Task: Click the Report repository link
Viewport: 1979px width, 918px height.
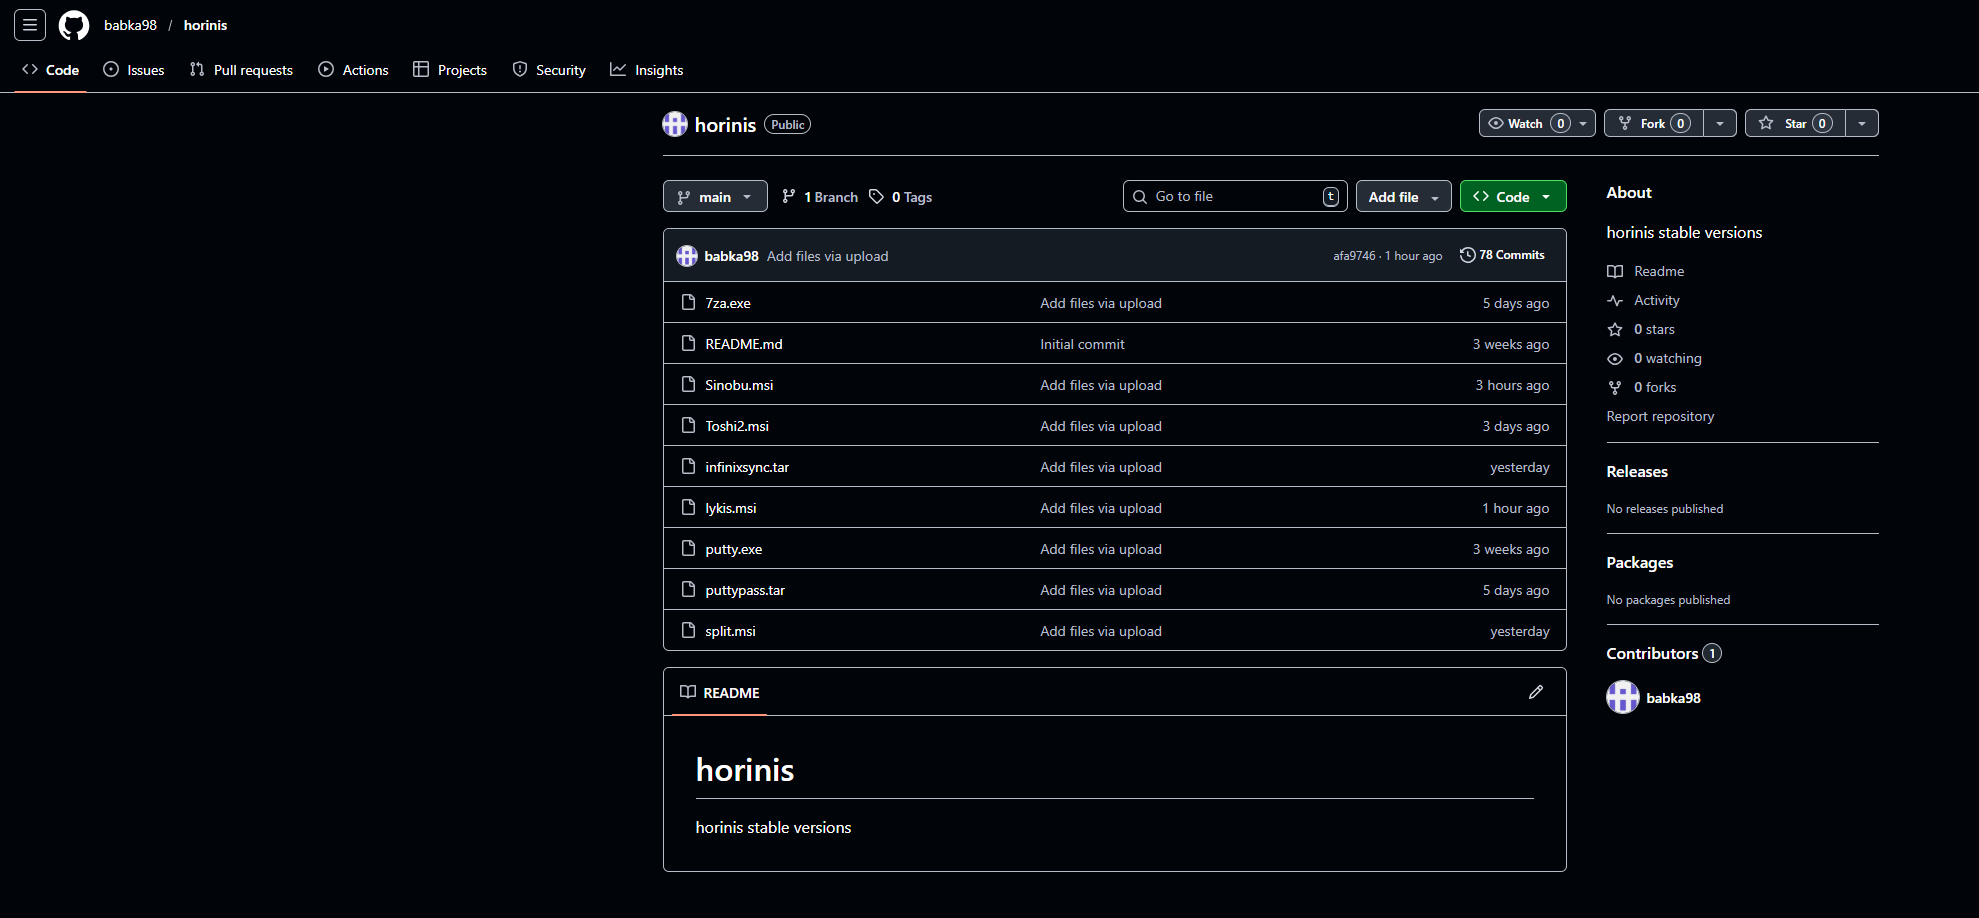Action: pos(1660,416)
